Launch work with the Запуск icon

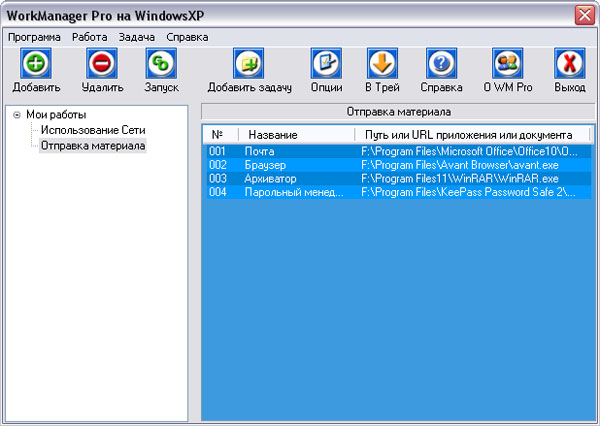pyautogui.click(x=161, y=63)
